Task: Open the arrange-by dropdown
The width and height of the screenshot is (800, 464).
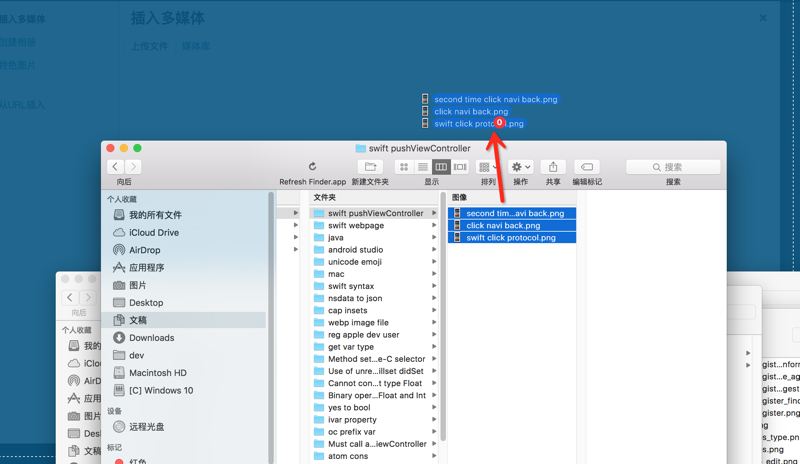Action: (488, 166)
